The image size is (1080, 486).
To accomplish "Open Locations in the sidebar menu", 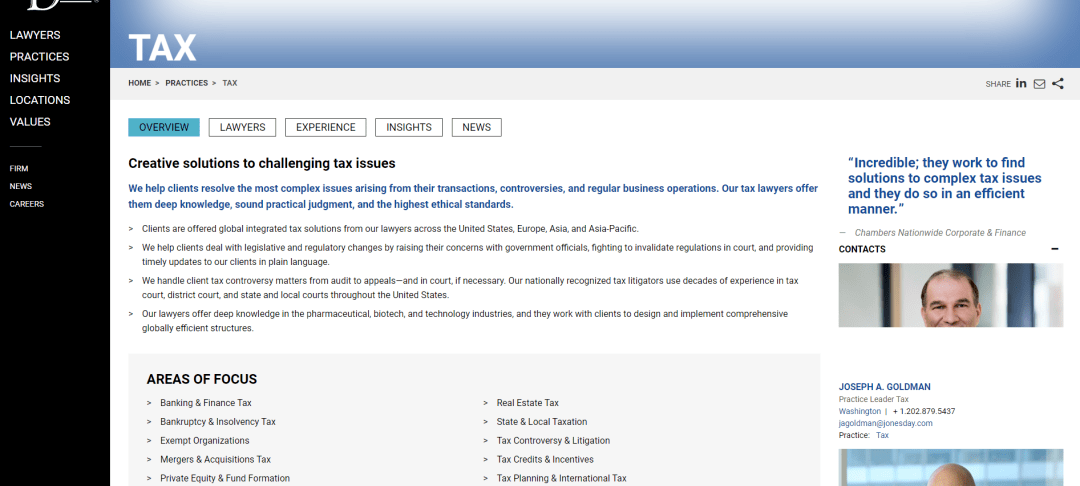I will click(x=40, y=100).
